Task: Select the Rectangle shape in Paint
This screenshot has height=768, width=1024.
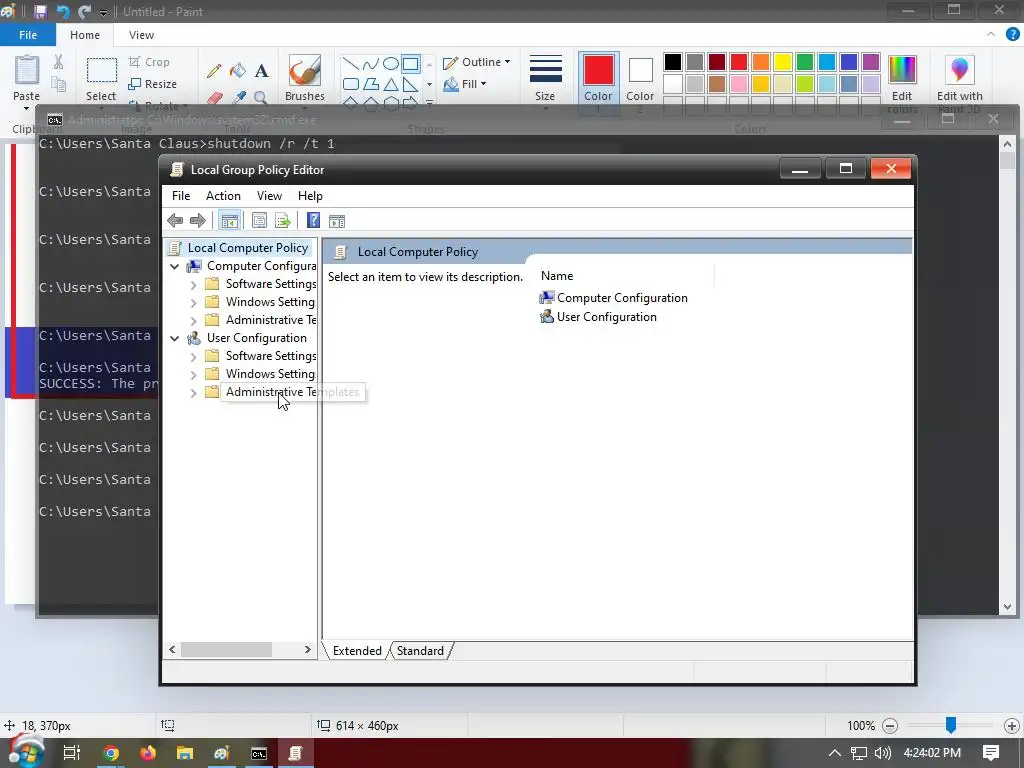Action: click(410, 64)
